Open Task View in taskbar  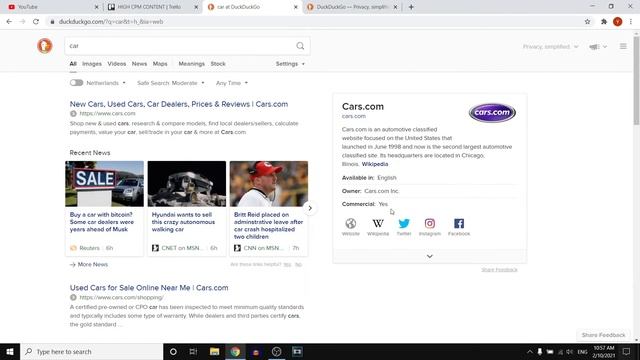coord(193,351)
